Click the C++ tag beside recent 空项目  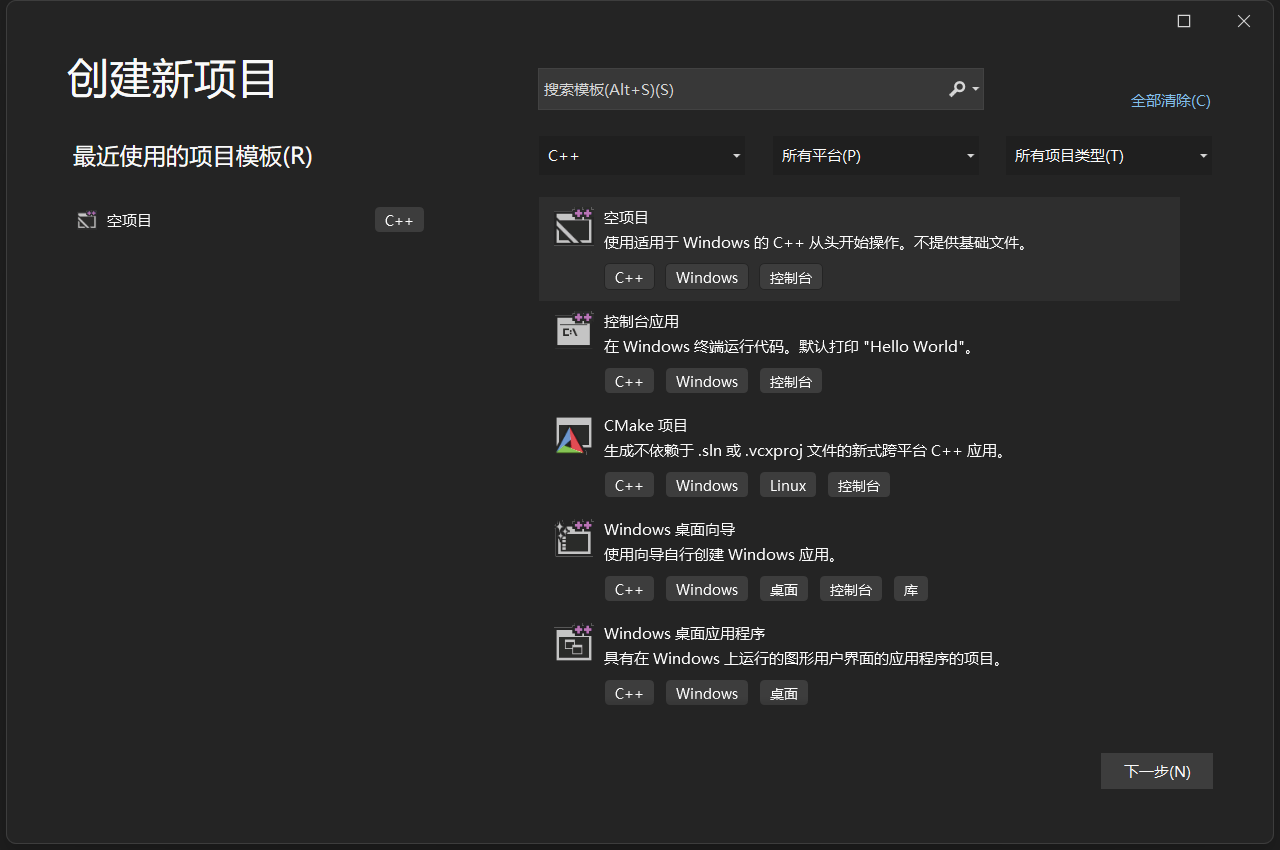pos(399,220)
